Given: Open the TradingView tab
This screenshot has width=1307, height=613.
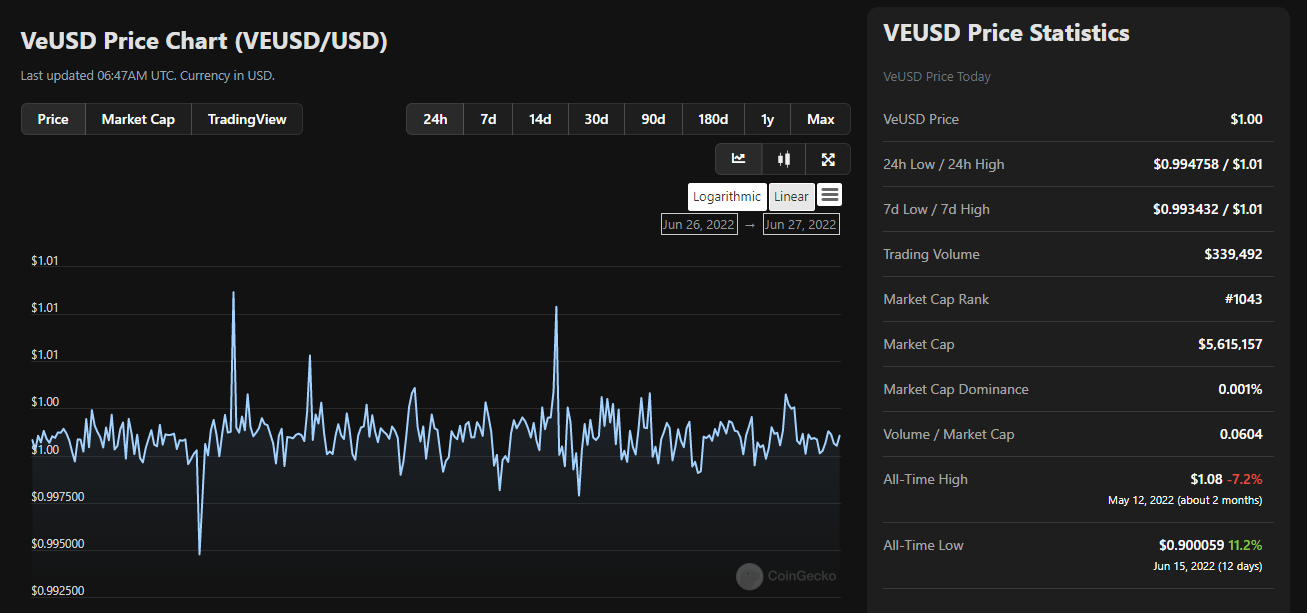Looking at the screenshot, I should coord(247,119).
